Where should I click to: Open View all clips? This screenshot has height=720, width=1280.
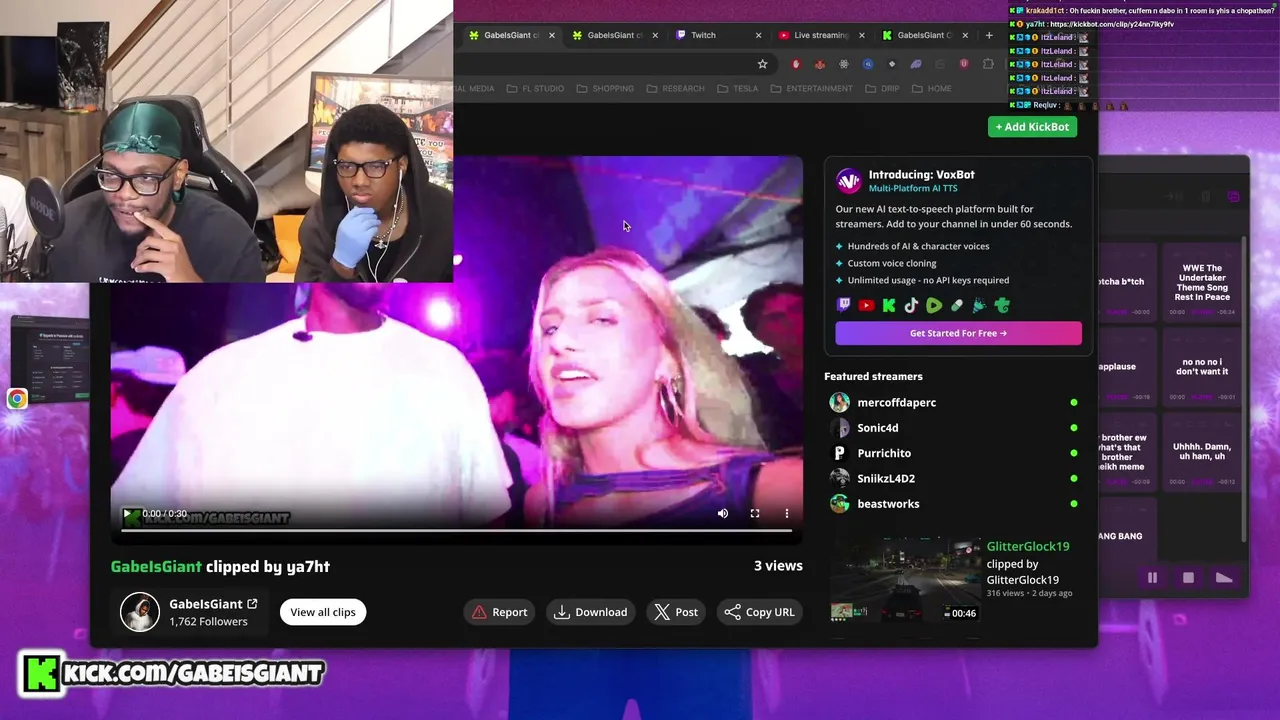point(323,612)
